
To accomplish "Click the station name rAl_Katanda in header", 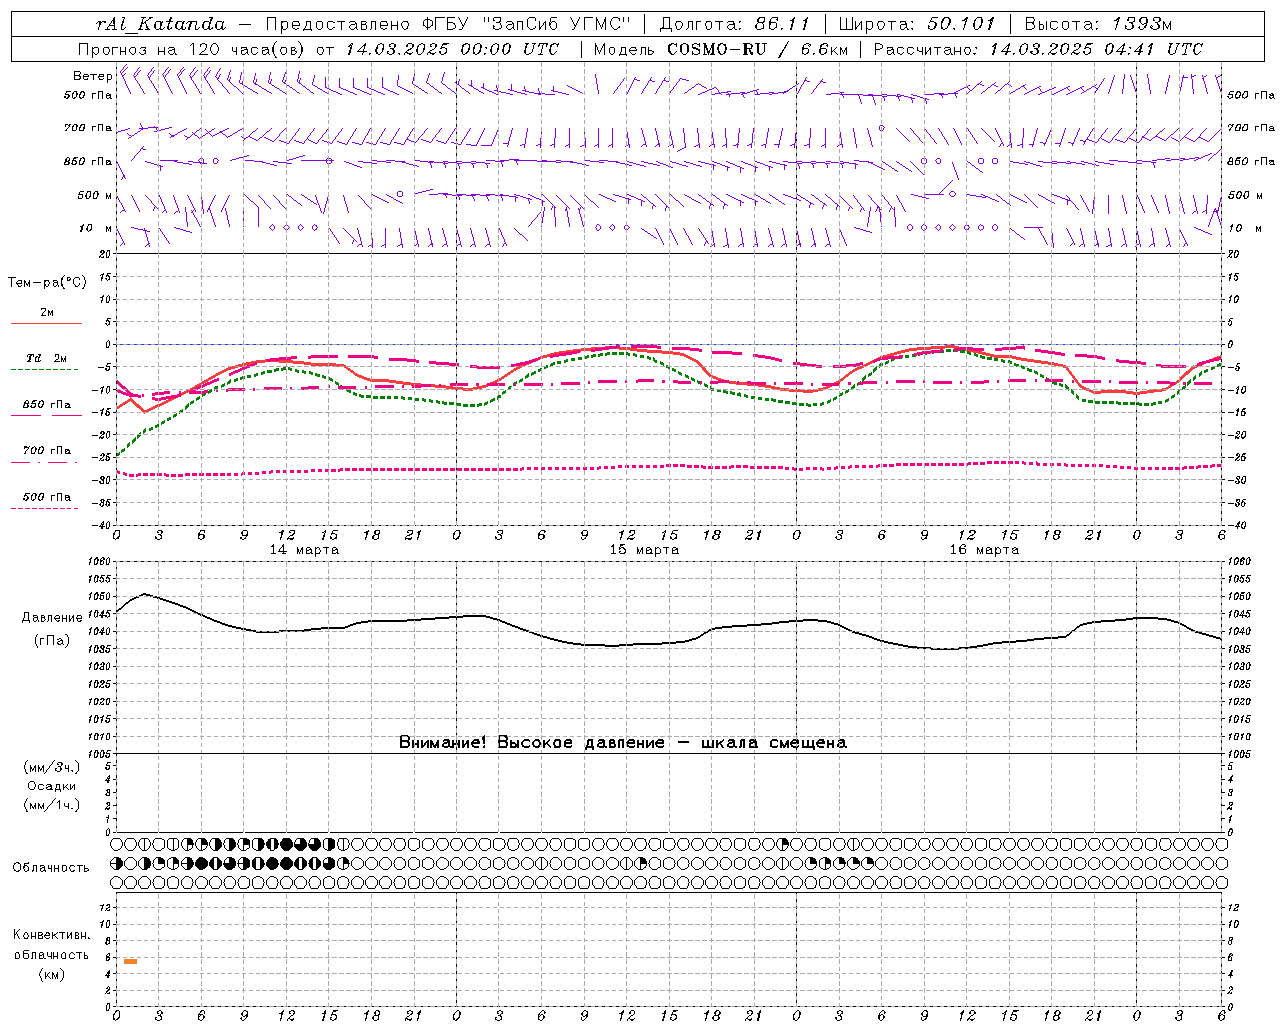I will coord(161,24).
